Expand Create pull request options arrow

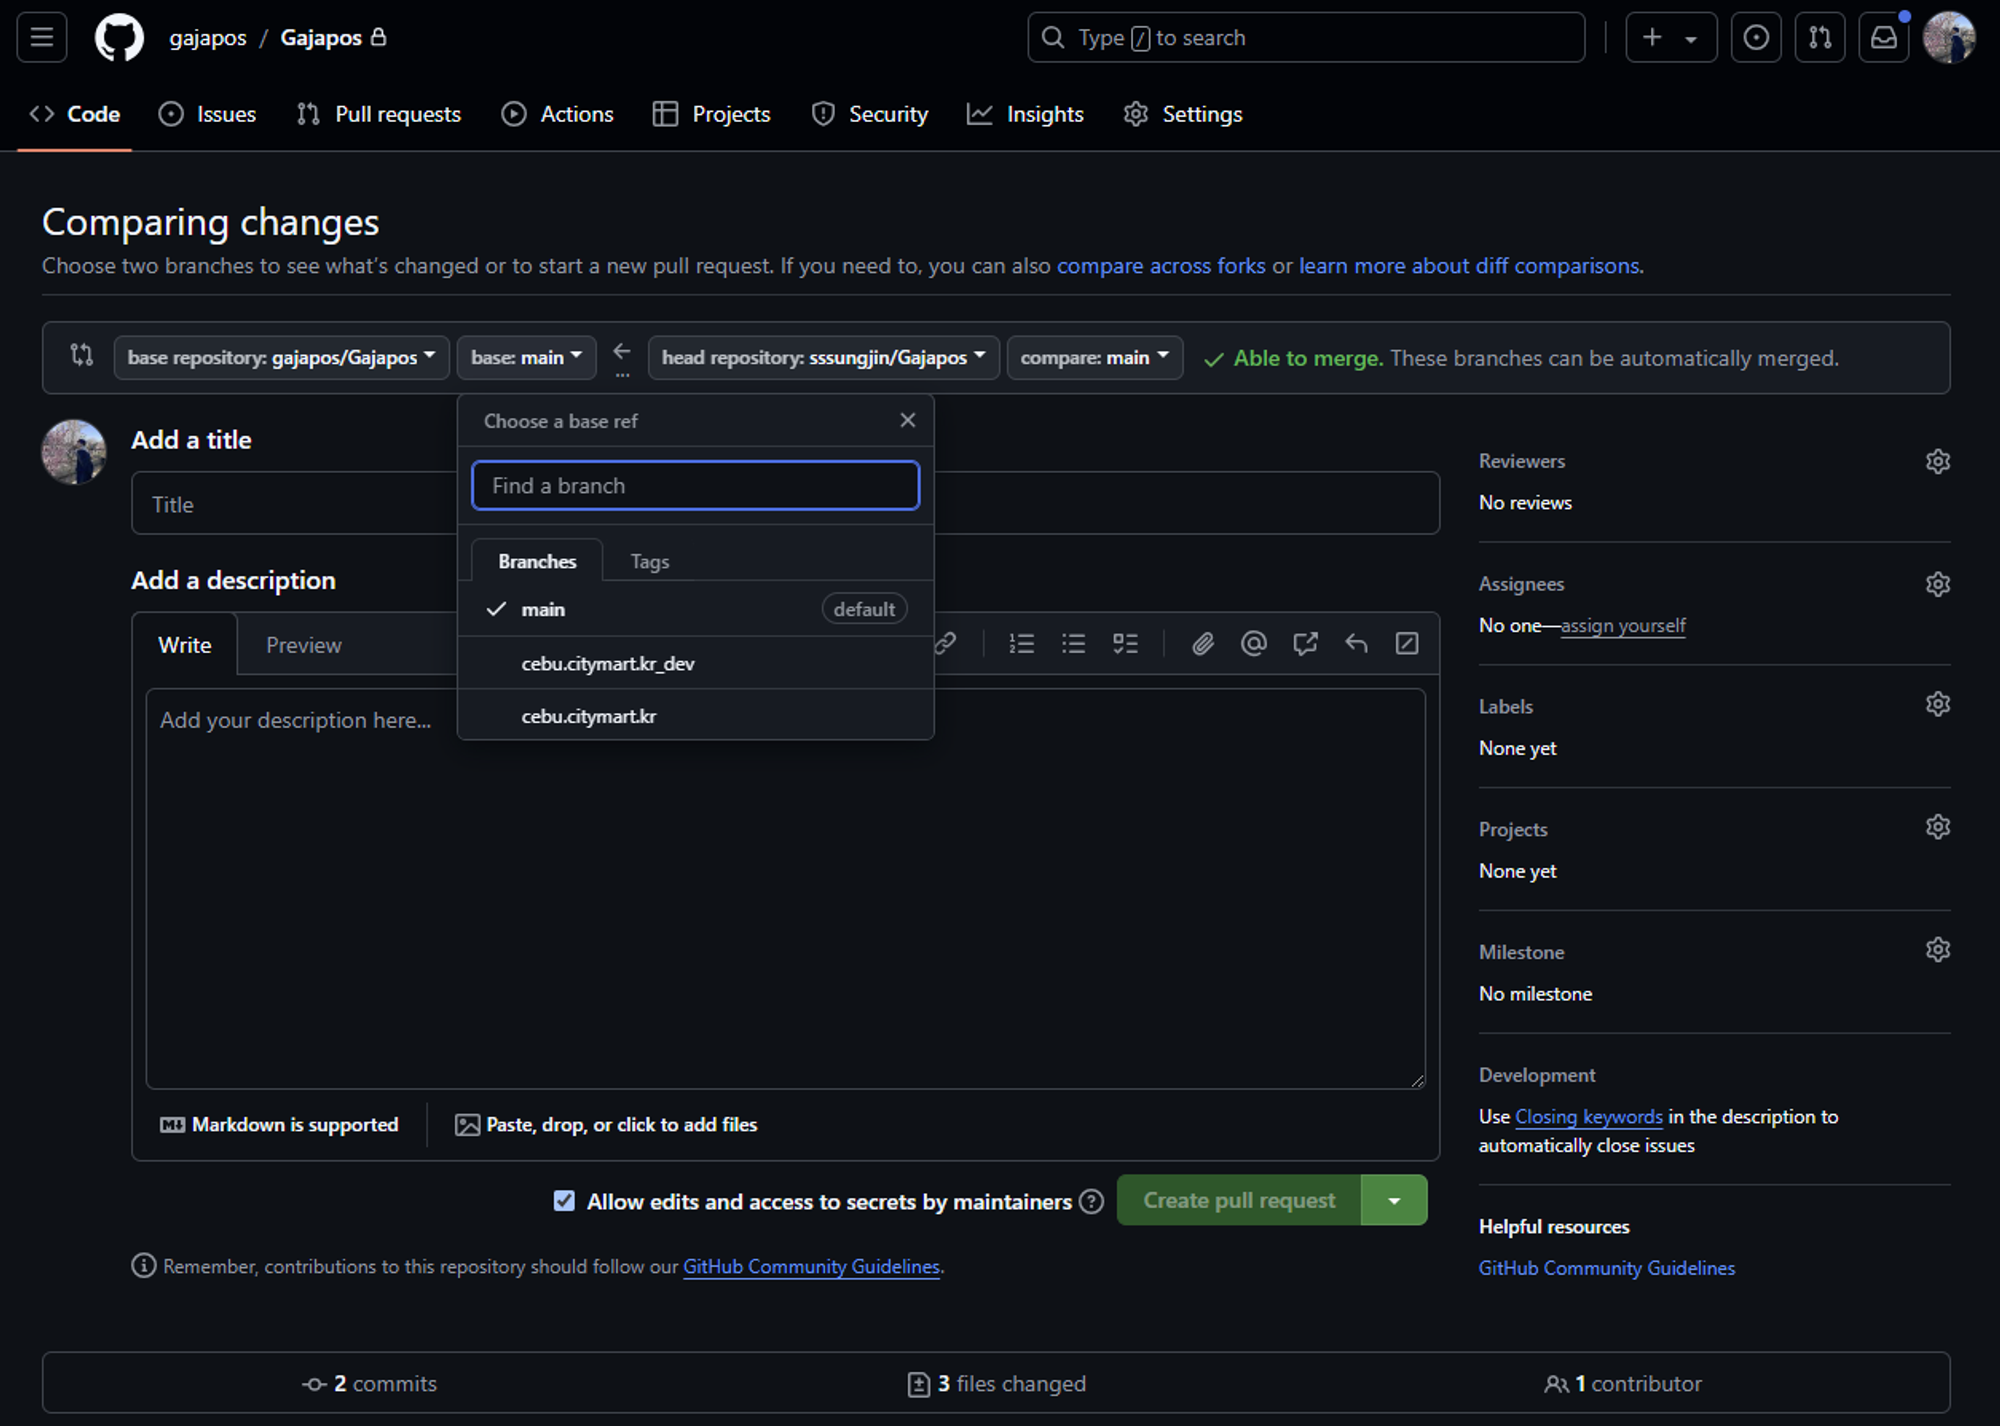point(1394,1201)
